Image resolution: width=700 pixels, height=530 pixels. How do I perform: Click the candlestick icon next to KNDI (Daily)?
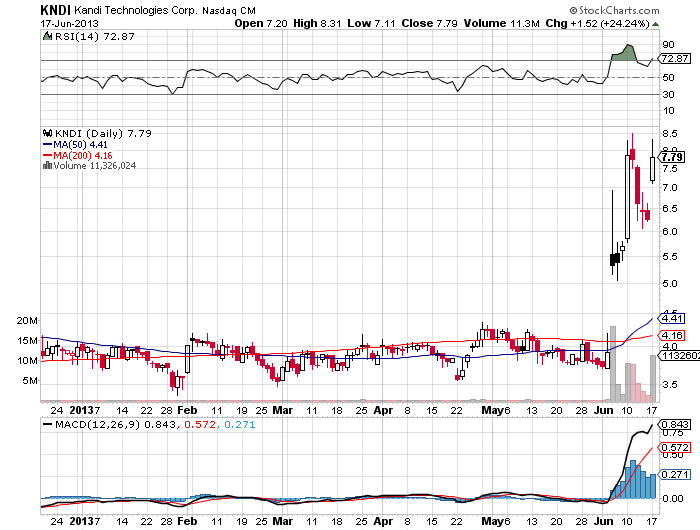click(x=47, y=133)
